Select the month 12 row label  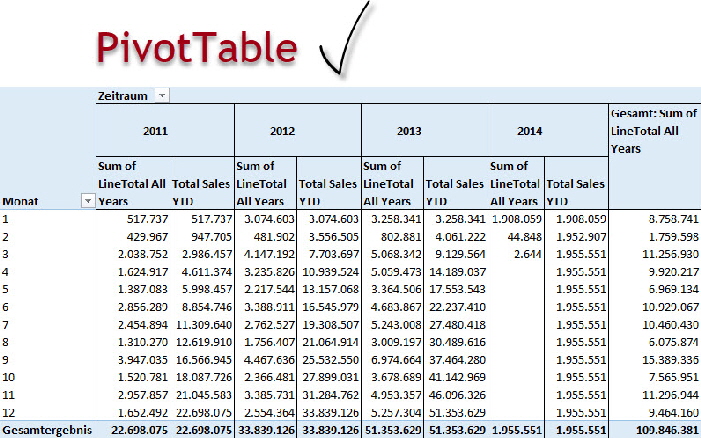(11, 410)
